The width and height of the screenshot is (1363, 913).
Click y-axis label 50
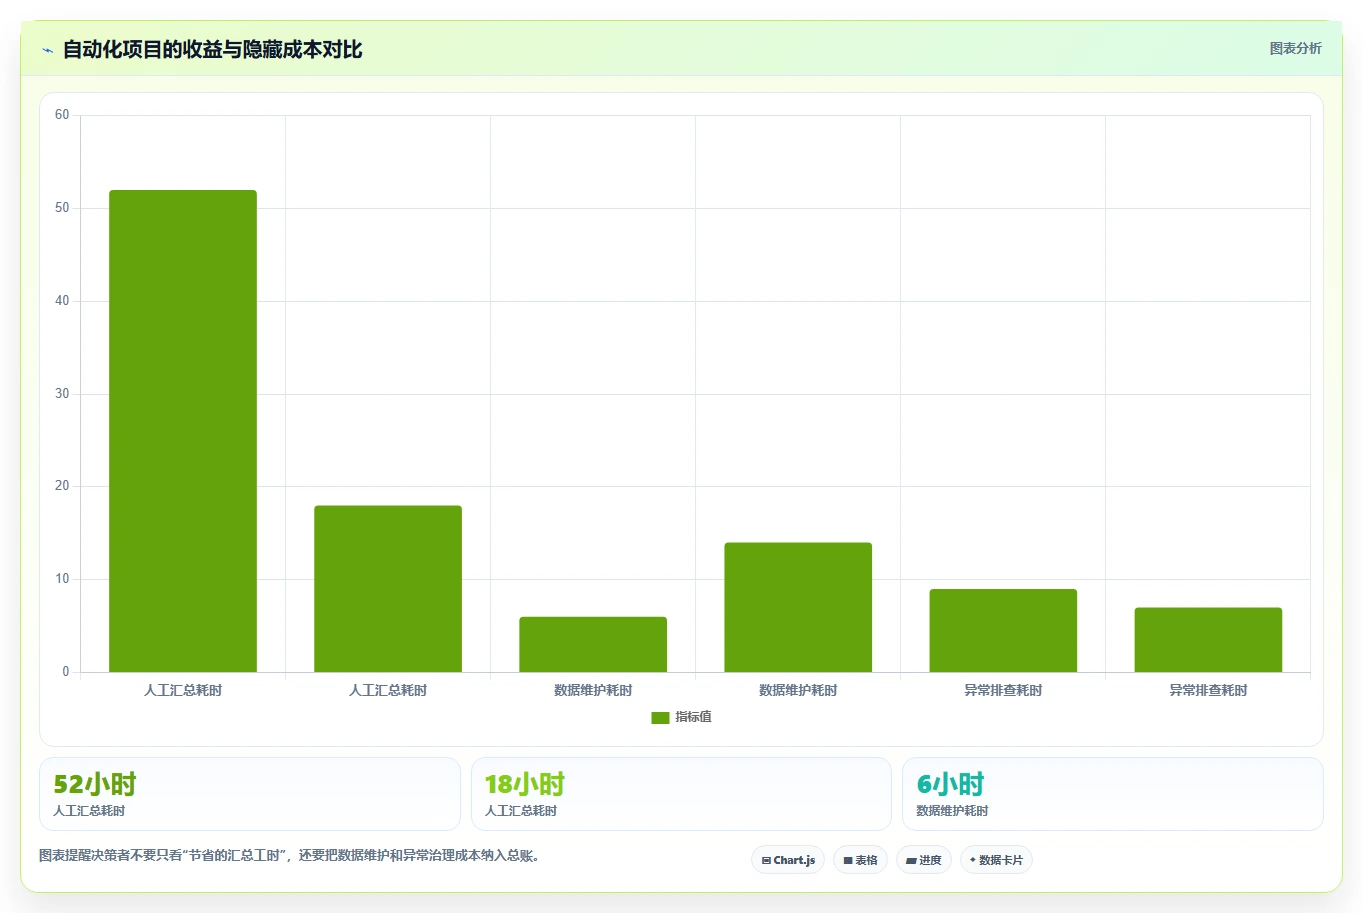point(62,208)
